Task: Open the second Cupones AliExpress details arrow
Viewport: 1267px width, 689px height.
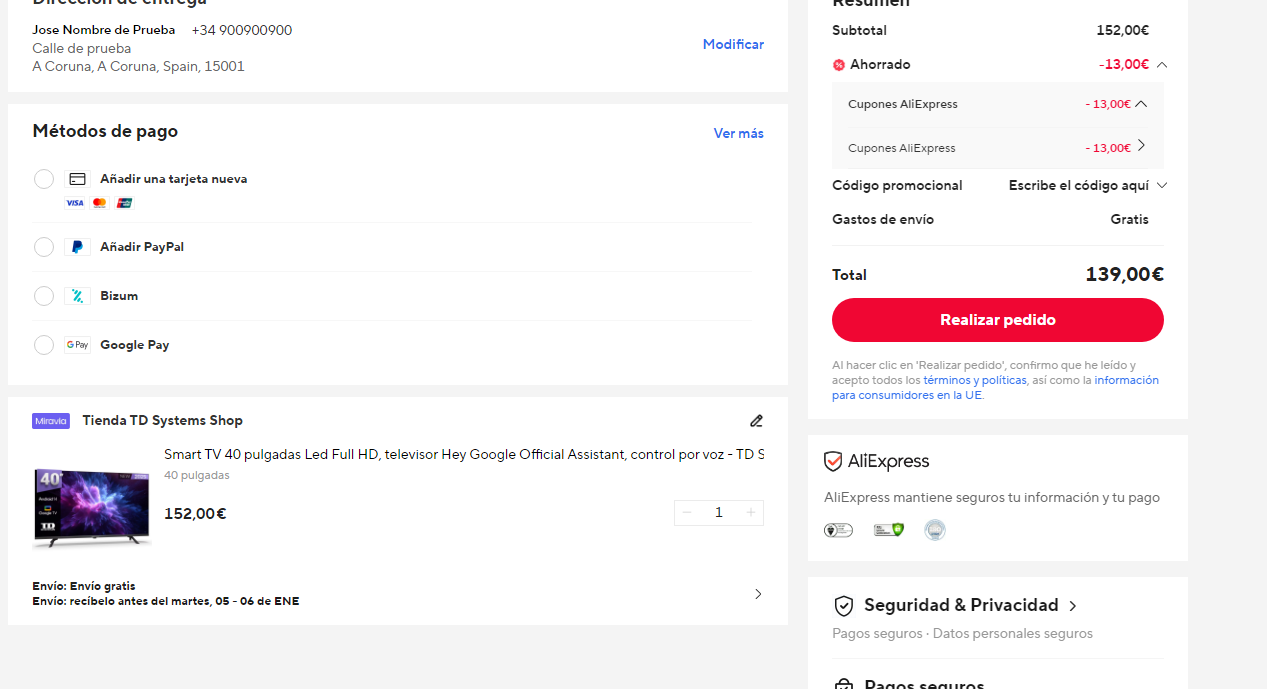Action: coord(1141,146)
